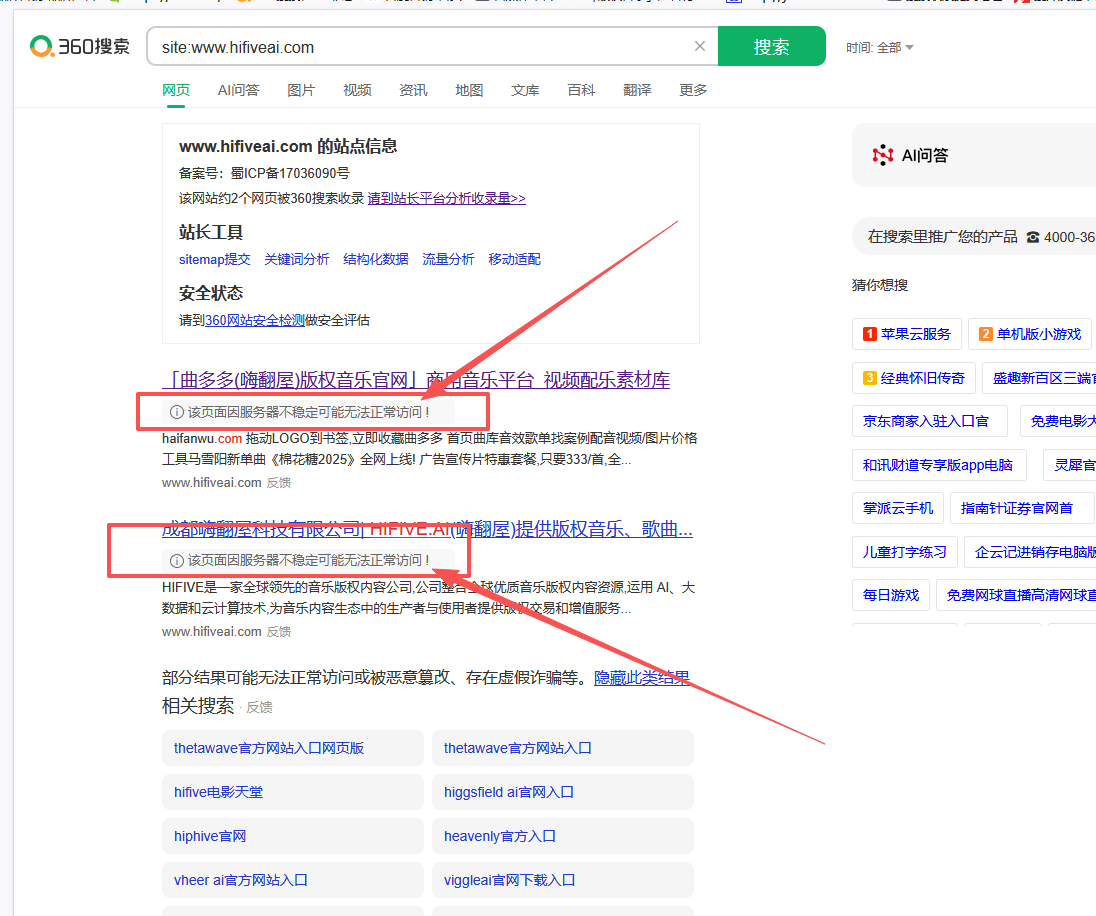Click the green 搜索 button

[772, 46]
